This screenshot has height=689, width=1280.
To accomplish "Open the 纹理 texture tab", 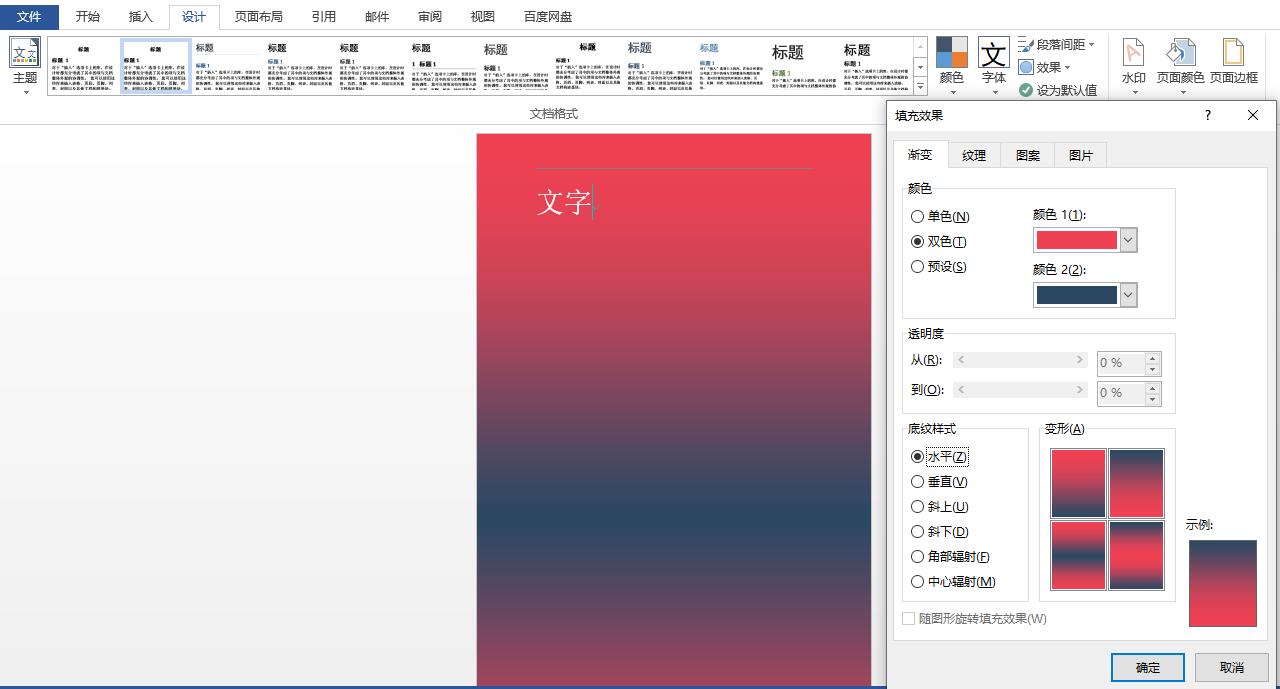I will pyautogui.click(x=974, y=155).
